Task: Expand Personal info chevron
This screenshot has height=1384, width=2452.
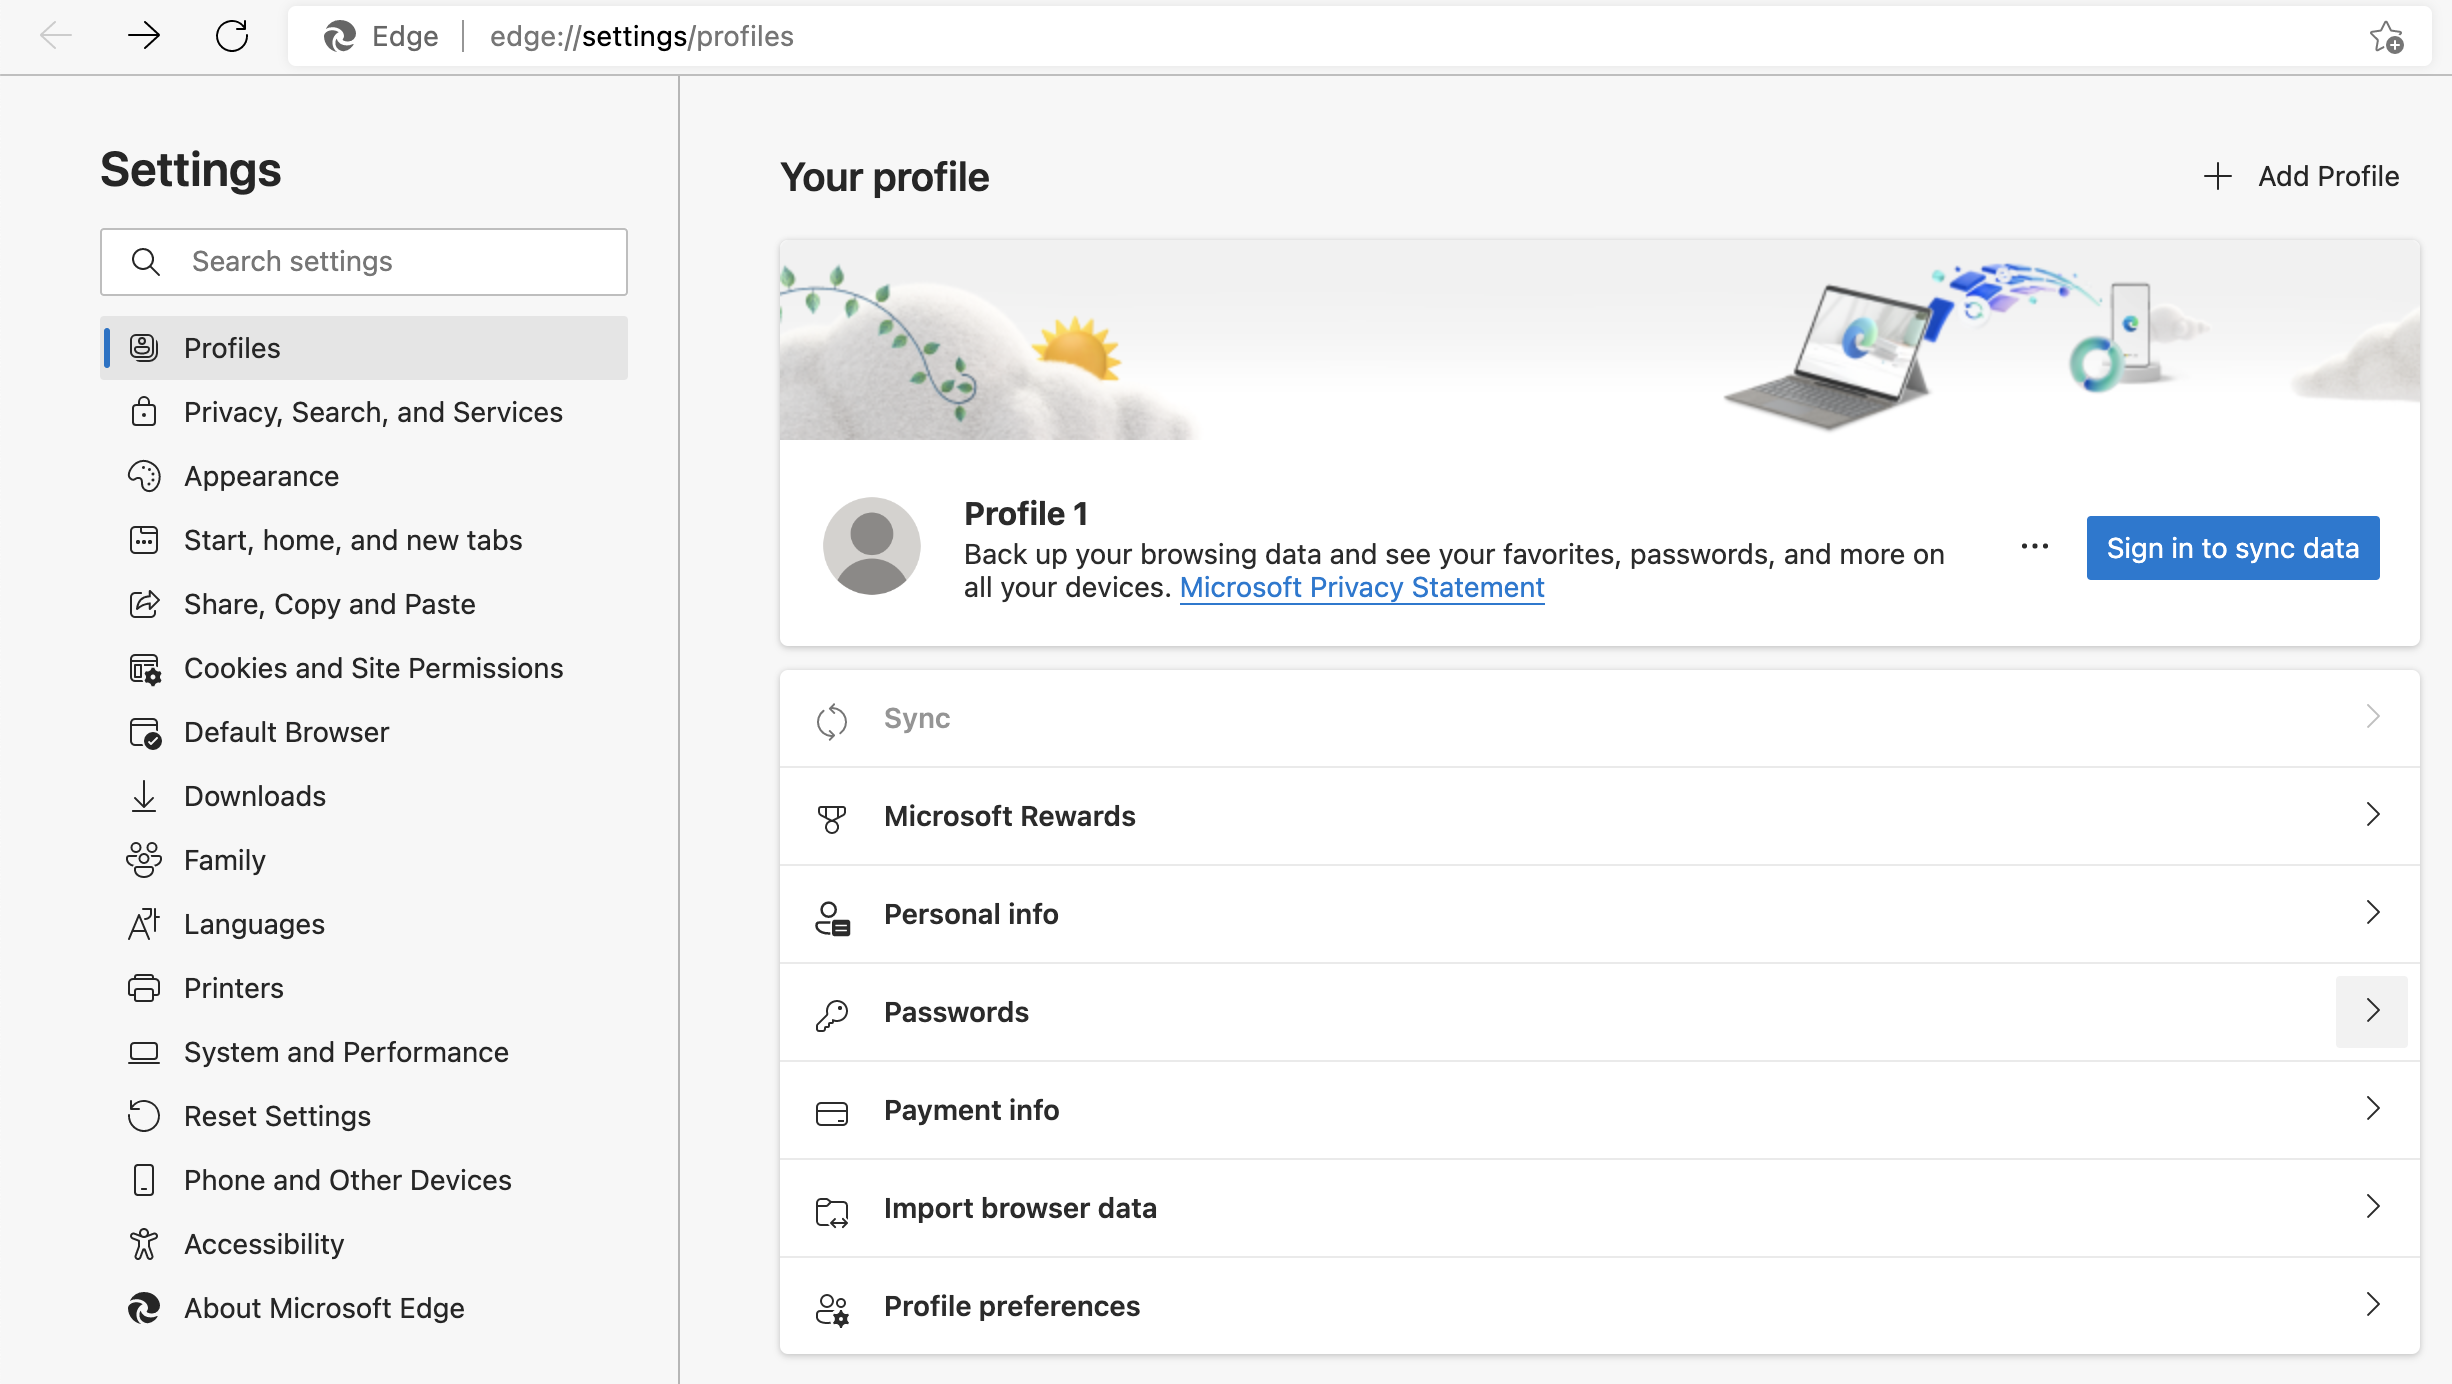Action: point(2373,912)
